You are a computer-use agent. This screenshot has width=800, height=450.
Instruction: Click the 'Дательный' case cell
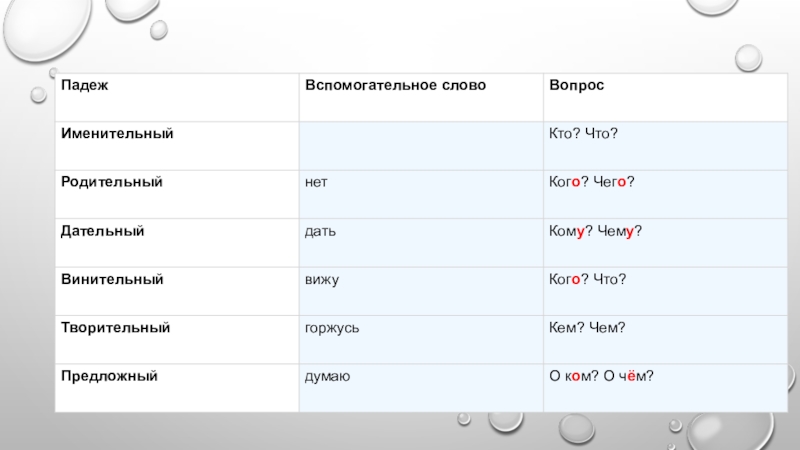point(103,231)
